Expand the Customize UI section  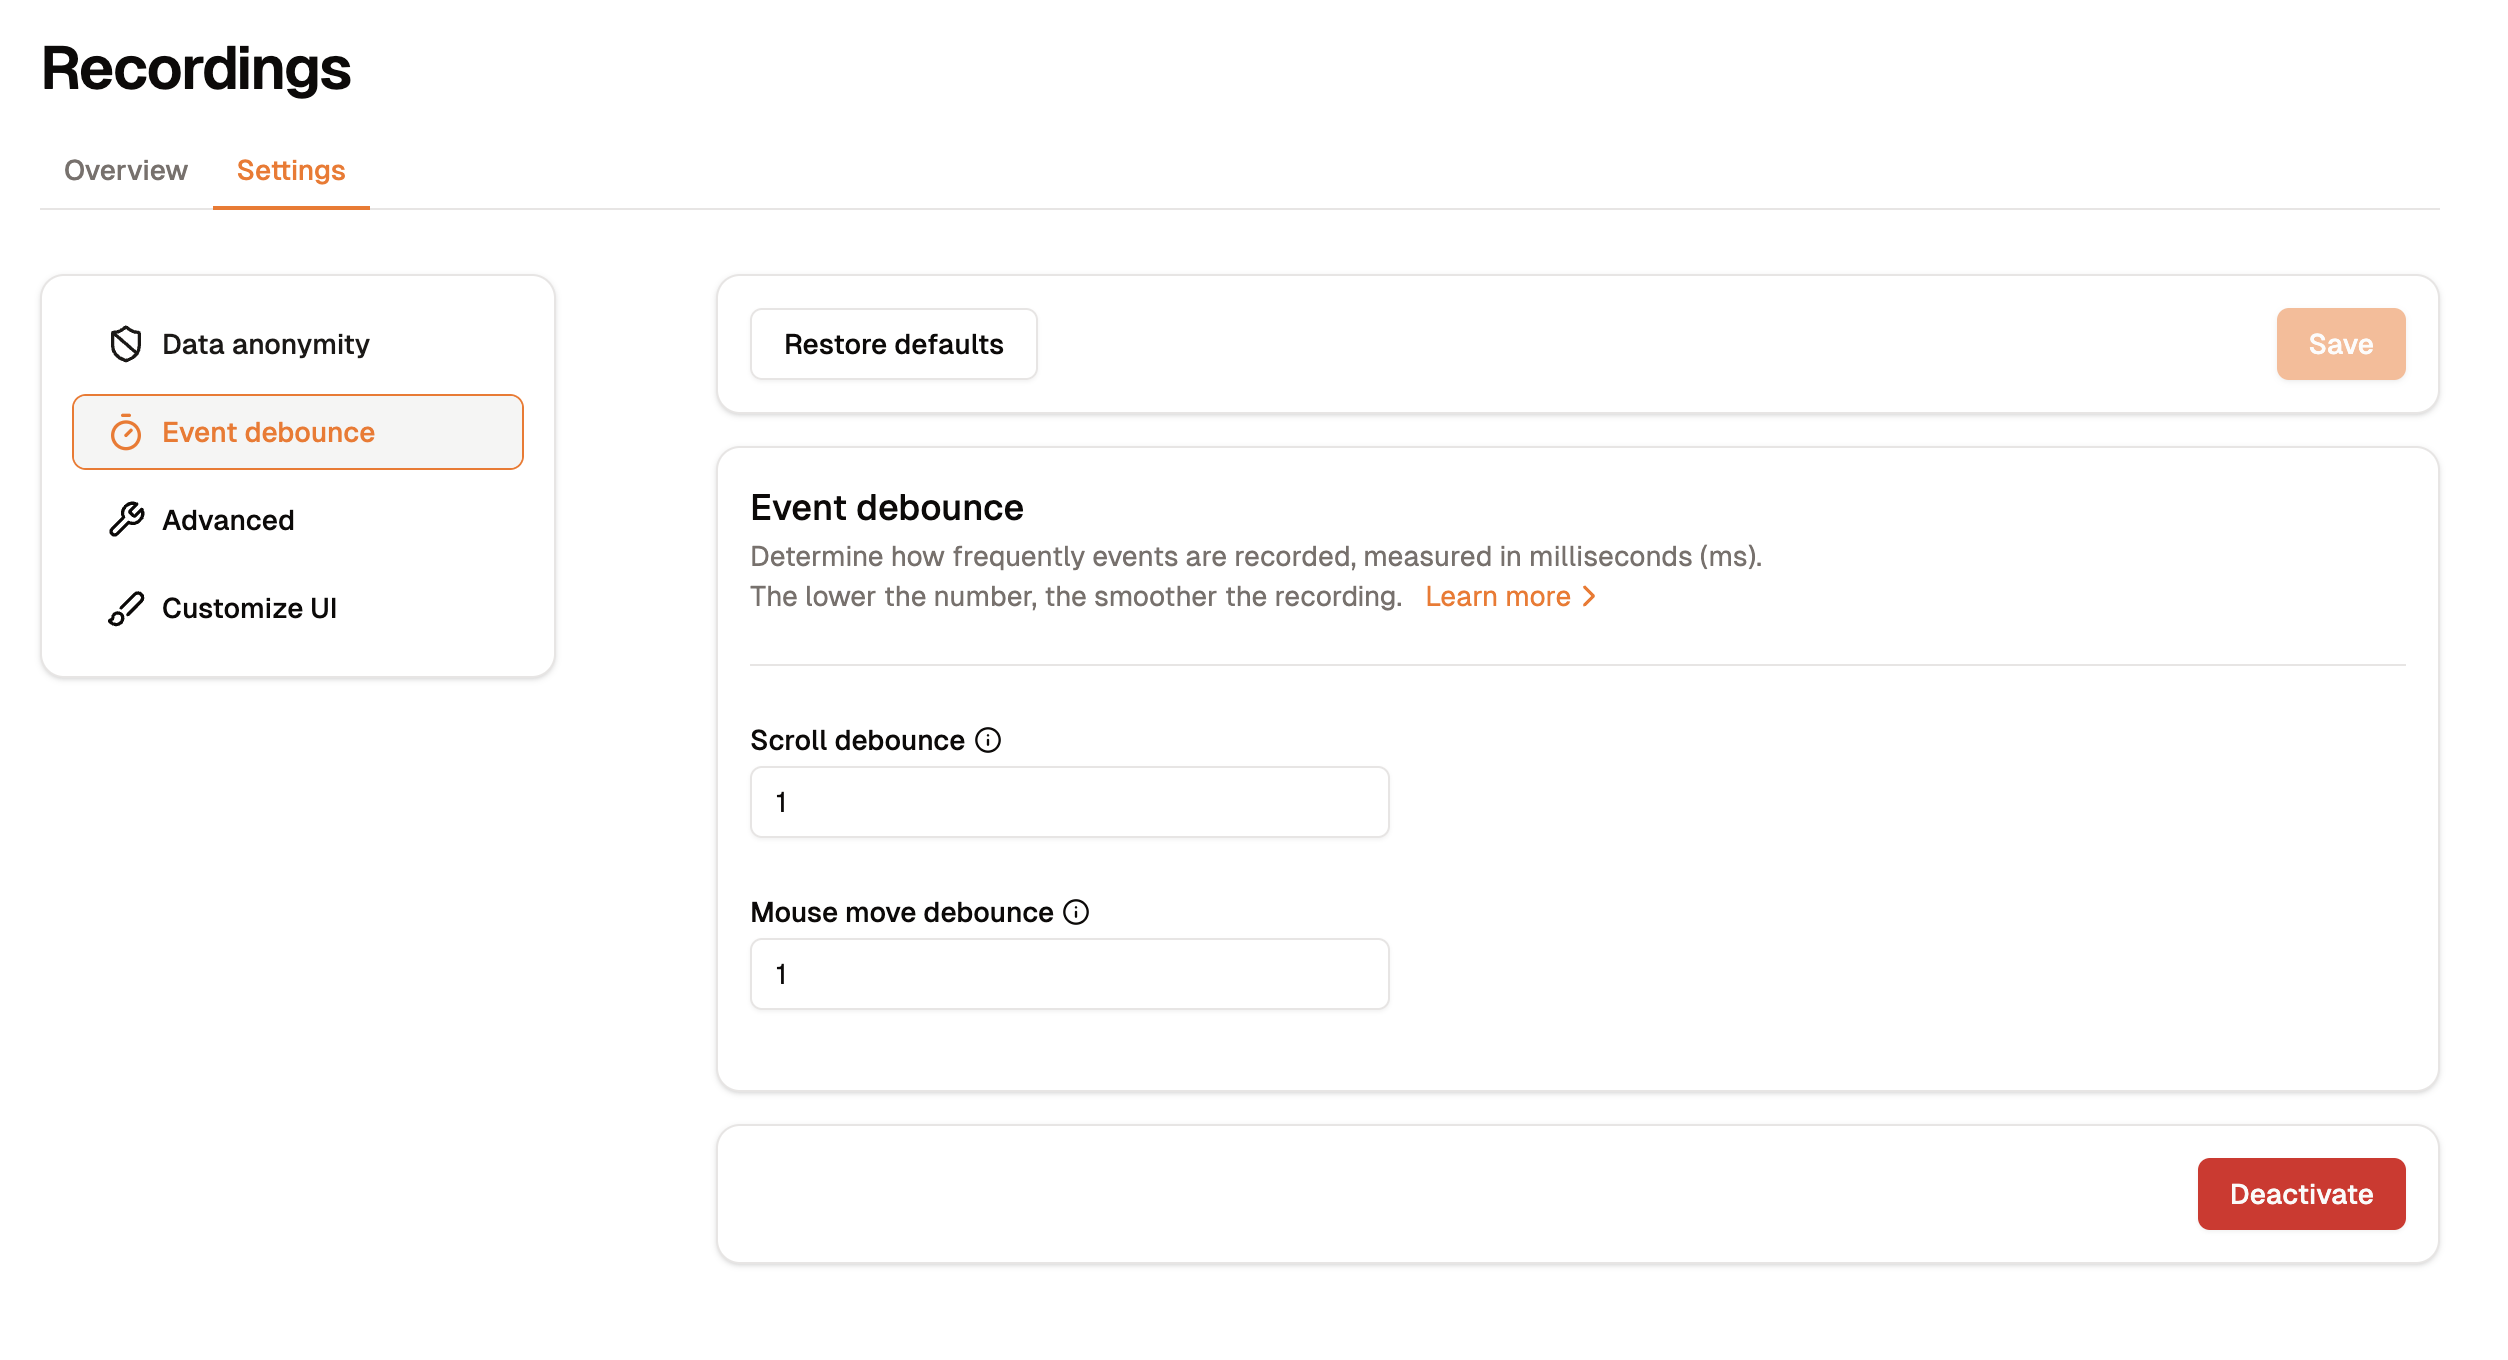248,606
